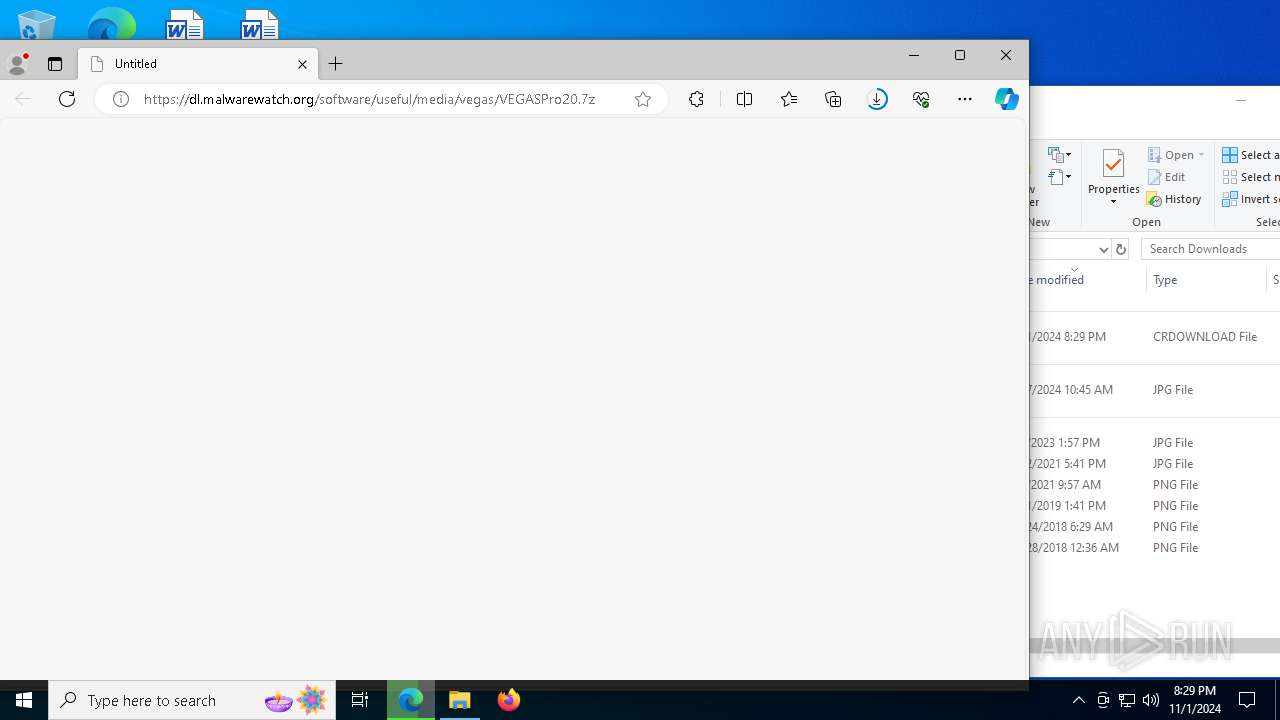This screenshot has height=720, width=1280.
Task: Open Edge Extensions puzzle icon
Action: pos(697,99)
